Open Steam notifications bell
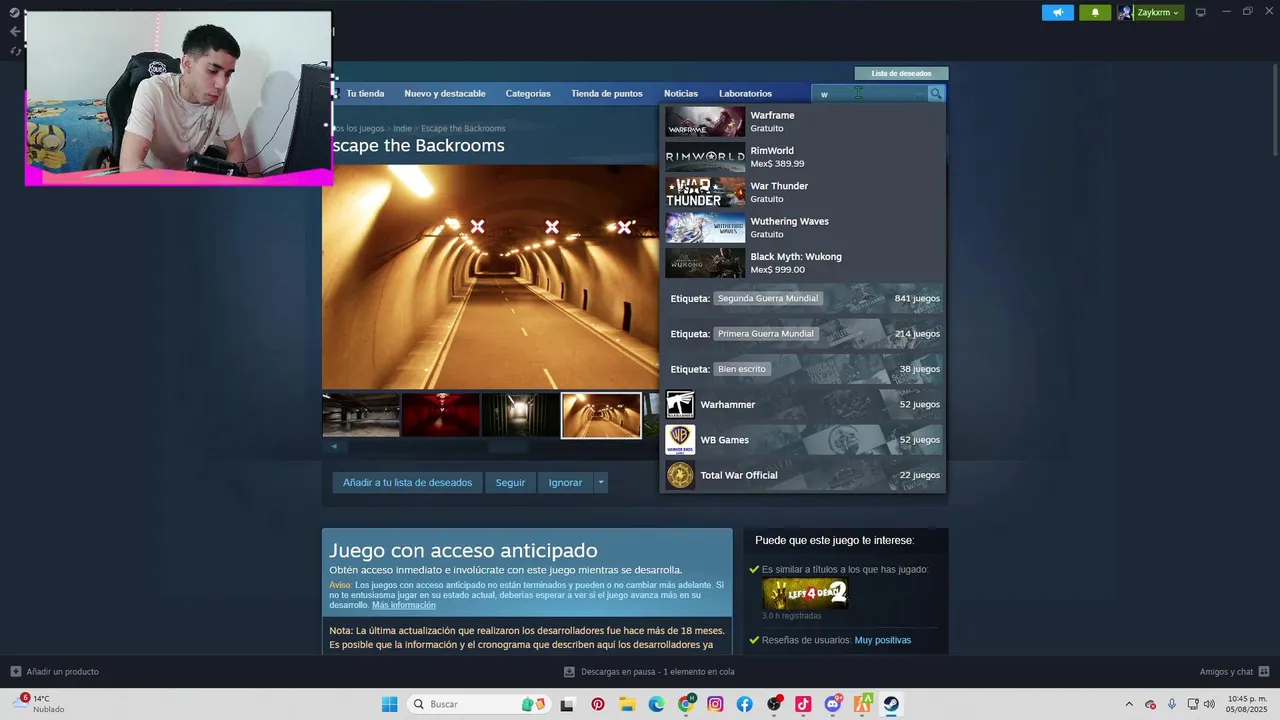 click(1095, 12)
